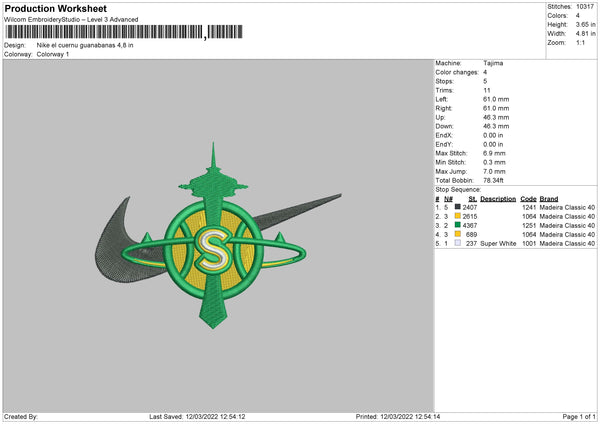Screen dimensions: 600x424
Task: Select the 'Super White' description text
Action: tap(498, 244)
